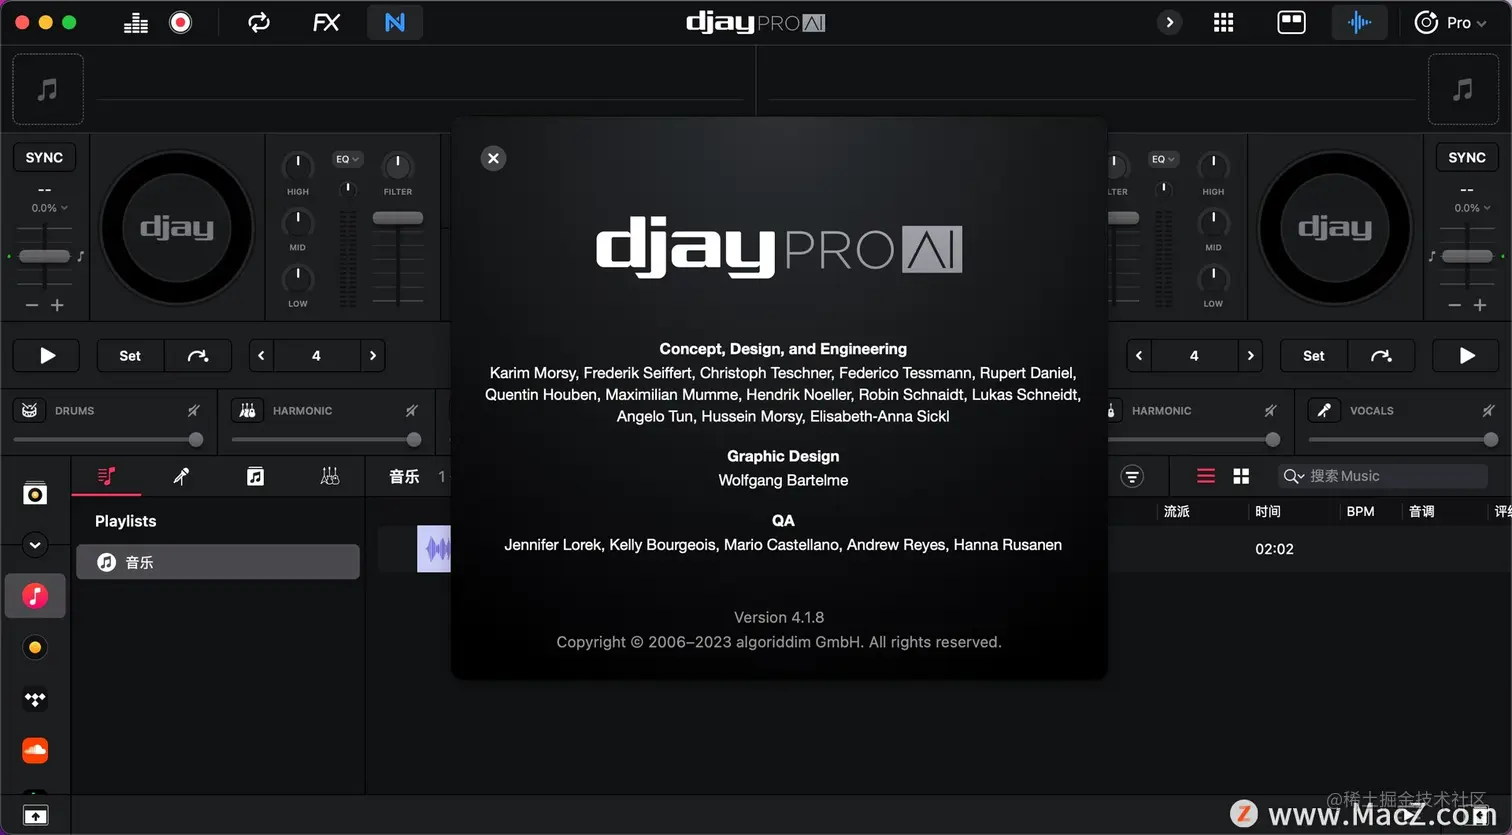Click the loop sync arrows icon
The image size is (1512, 835).
(x=259, y=22)
